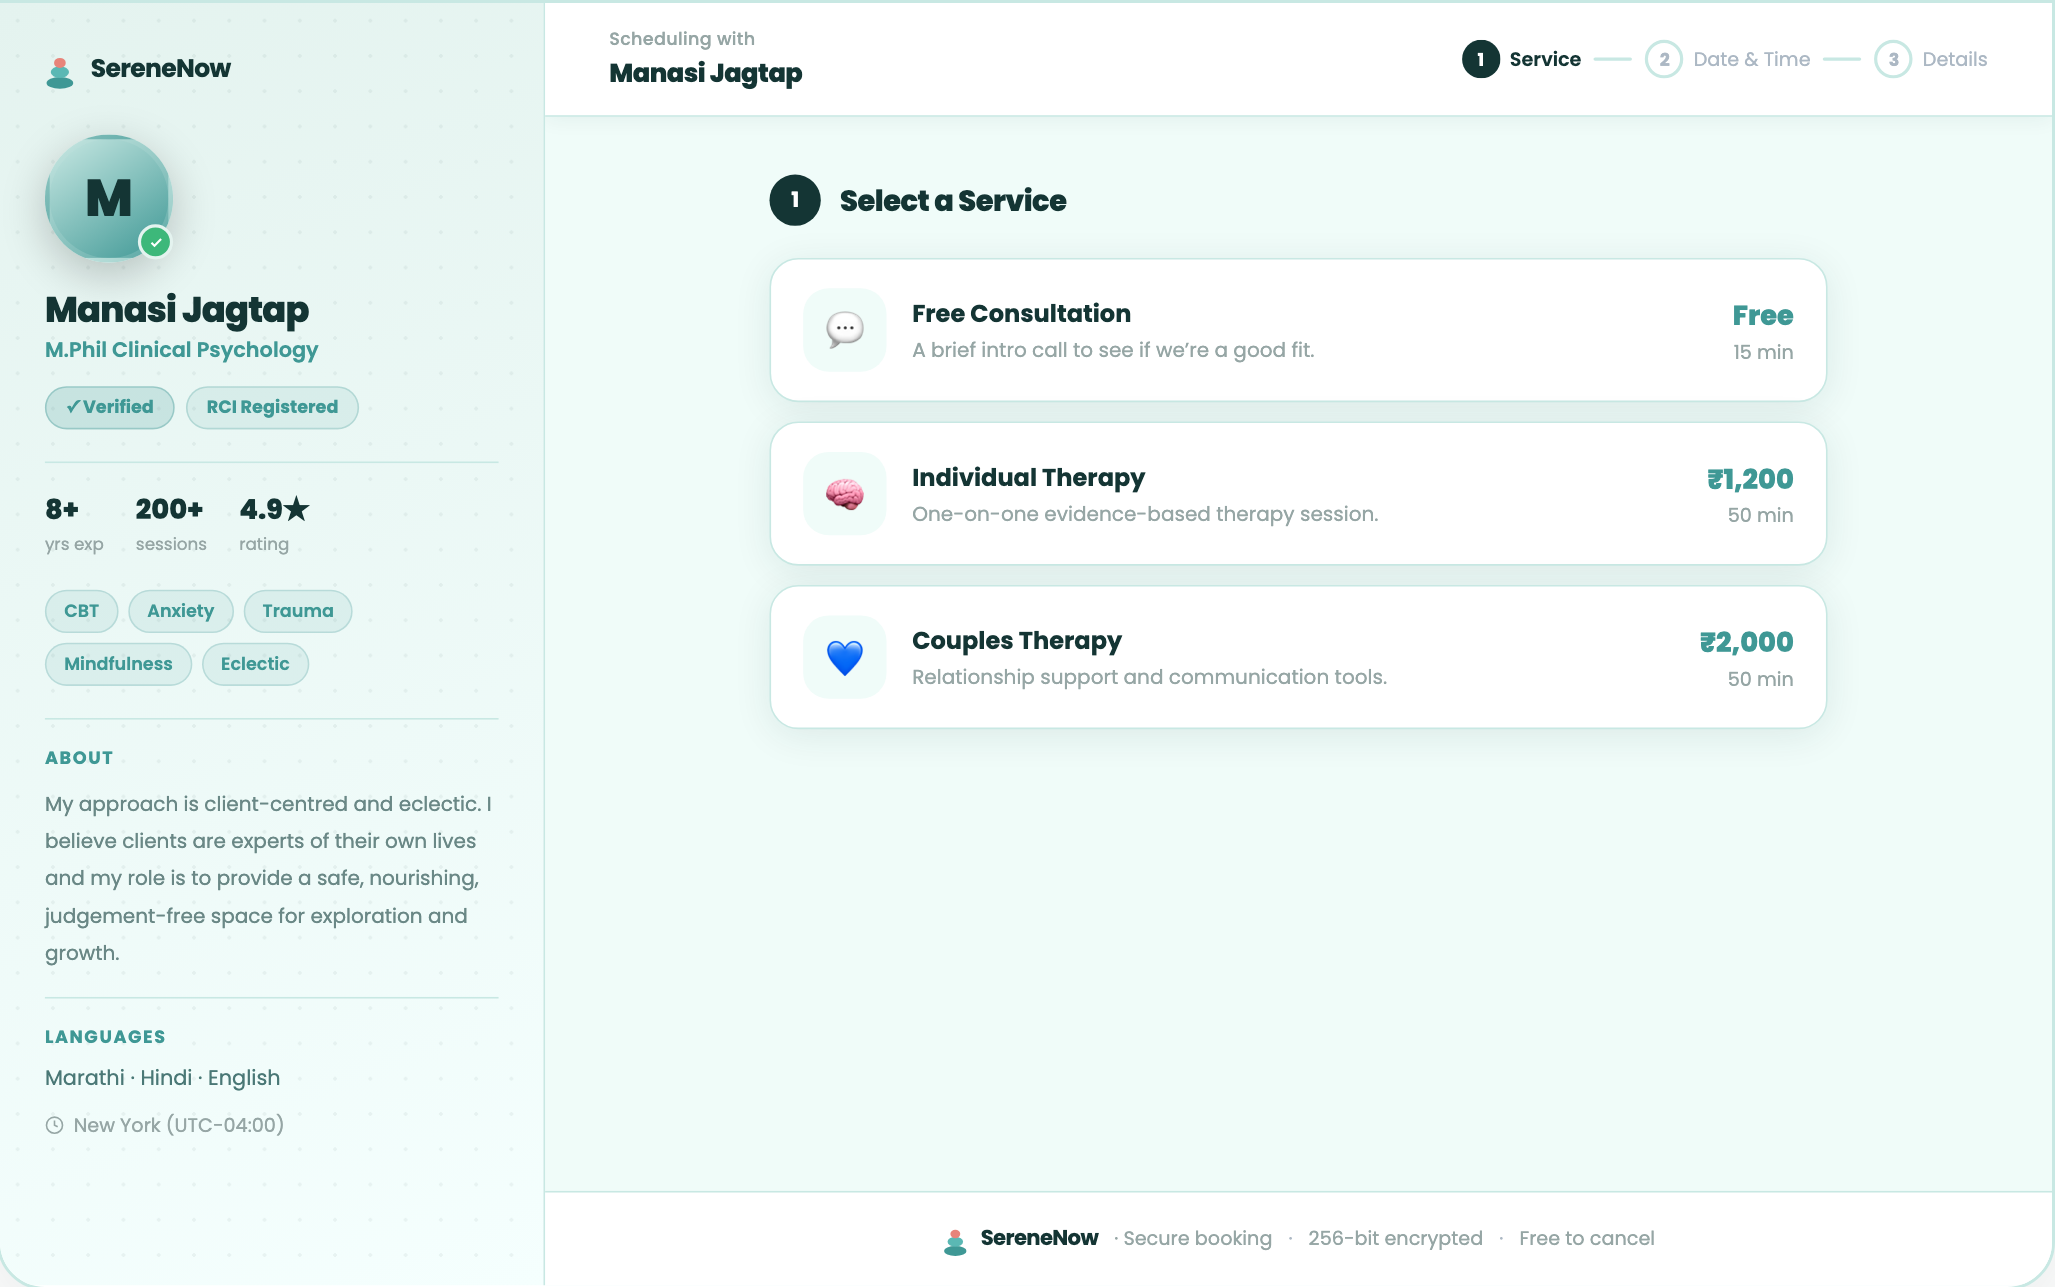The height and width of the screenshot is (1287, 2055).
Task: Click the RCI Registered badge
Action: coord(272,407)
